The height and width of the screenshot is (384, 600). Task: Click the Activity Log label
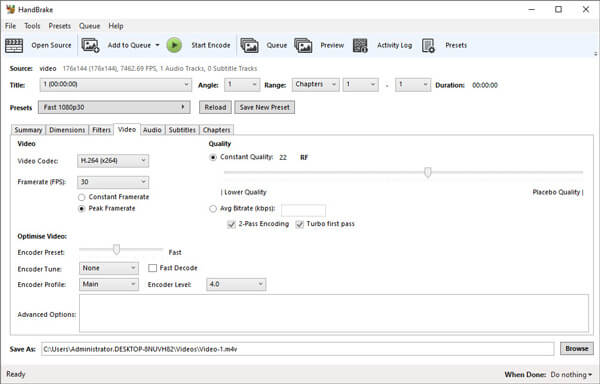(395, 45)
